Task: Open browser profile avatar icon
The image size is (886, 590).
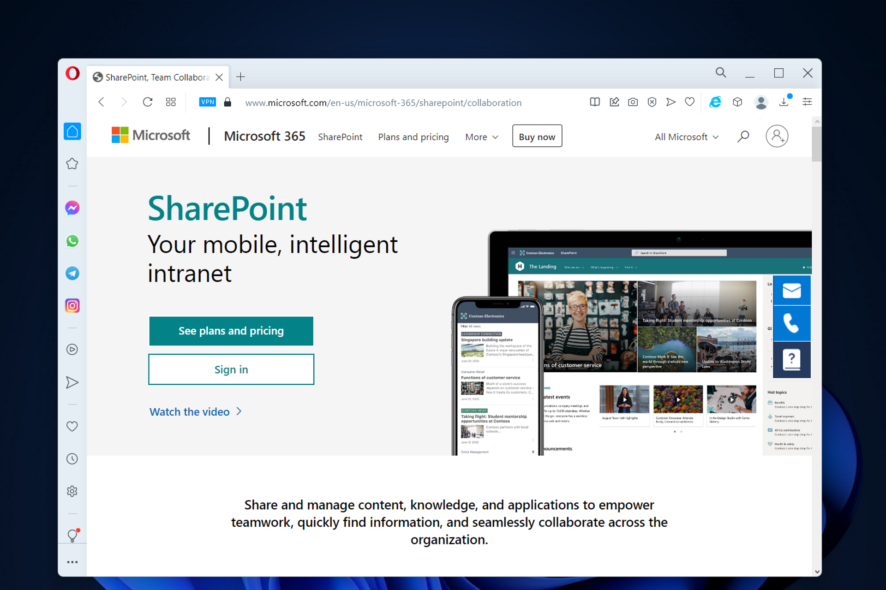Action: point(761,102)
